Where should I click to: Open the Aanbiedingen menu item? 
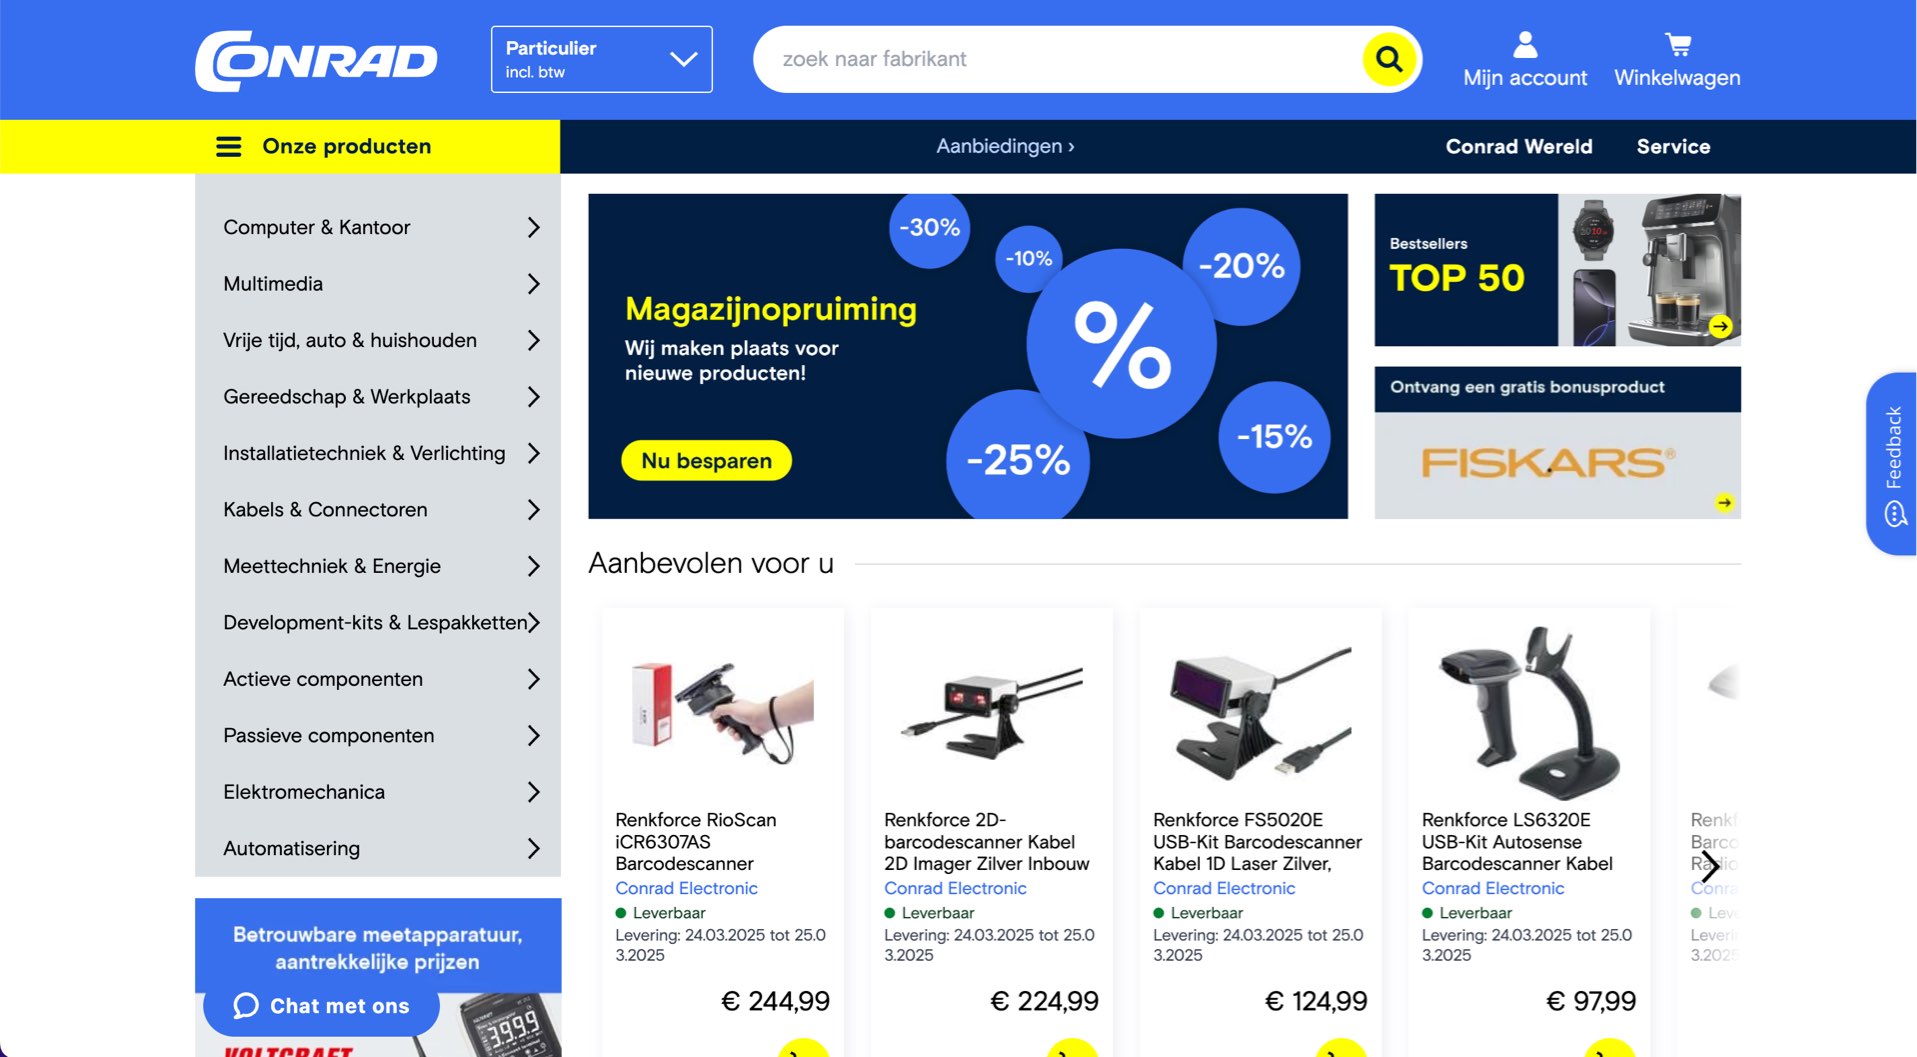tap(1004, 147)
